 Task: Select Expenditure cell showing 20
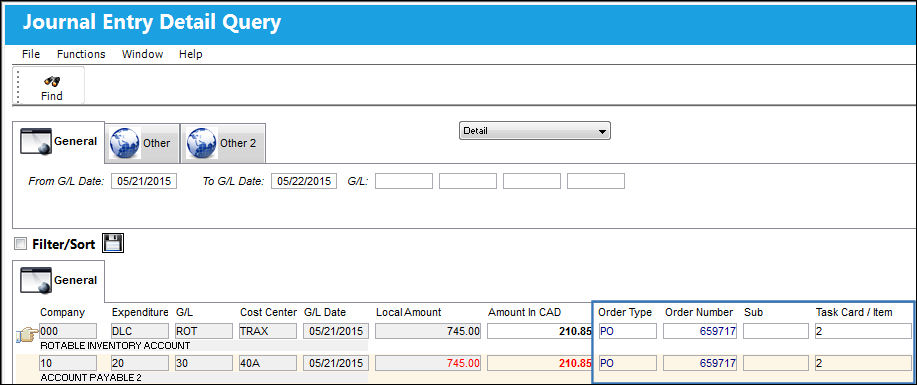click(x=139, y=363)
